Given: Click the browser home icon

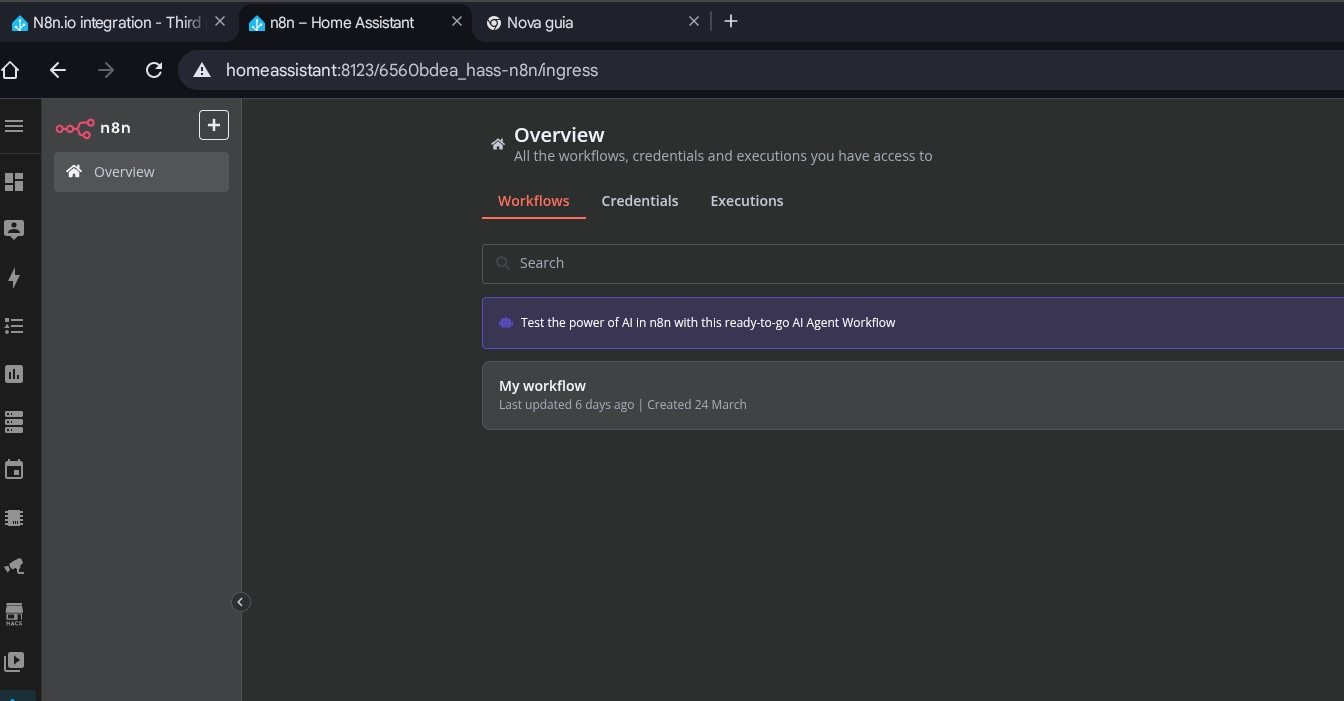Looking at the screenshot, I should (10, 70).
